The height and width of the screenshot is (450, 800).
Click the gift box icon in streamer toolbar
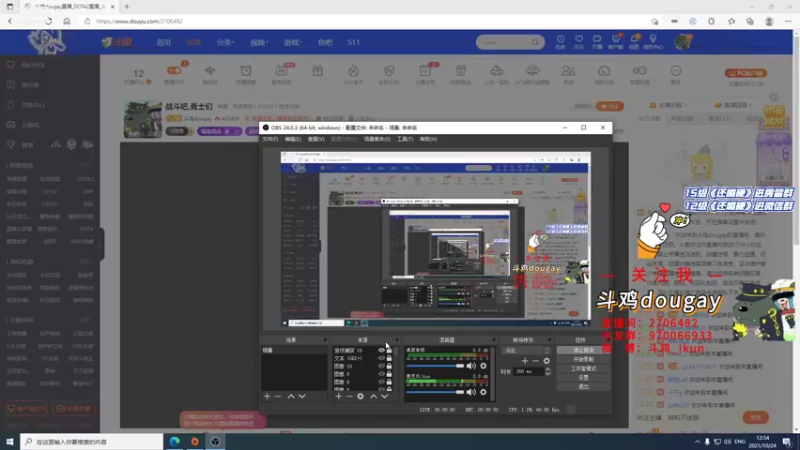point(317,71)
